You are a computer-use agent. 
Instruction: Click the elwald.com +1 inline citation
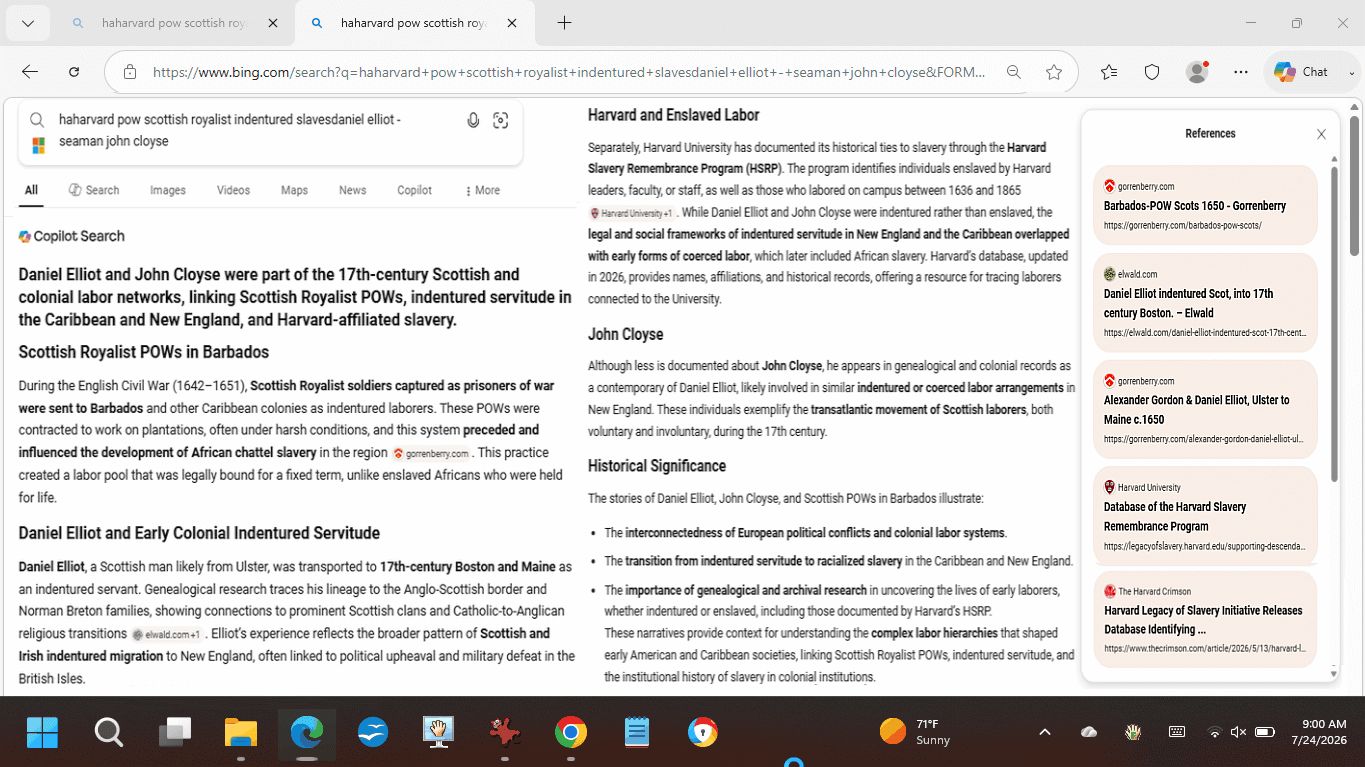[168, 634]
